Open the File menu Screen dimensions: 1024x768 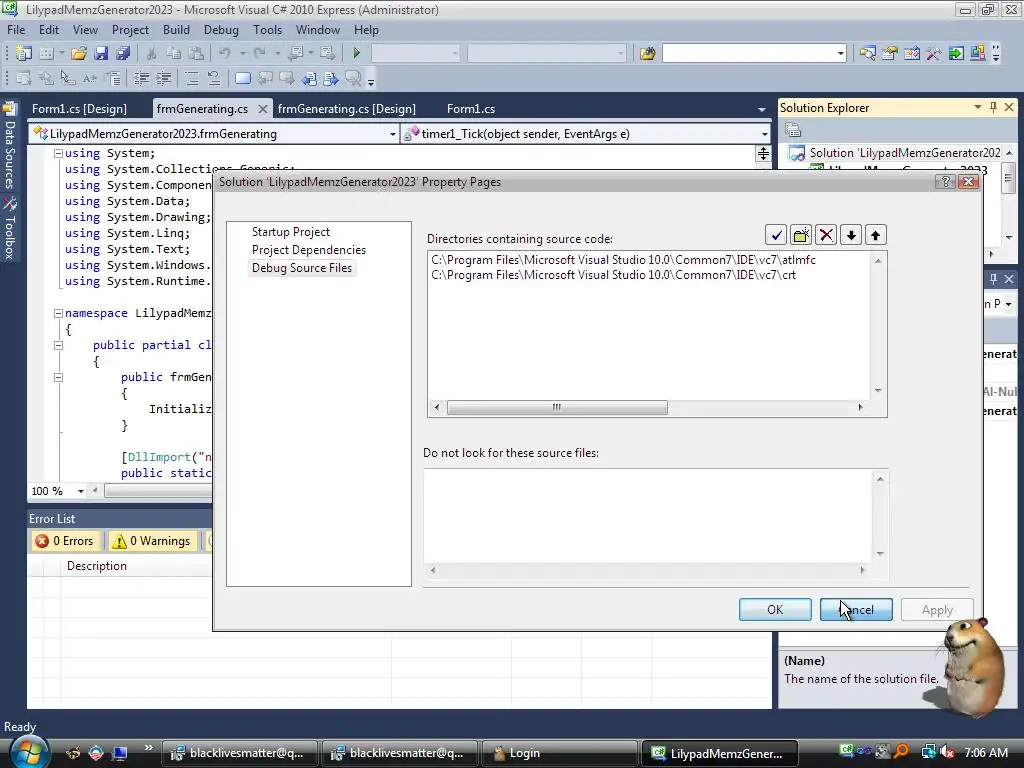(x=16, y=30)
